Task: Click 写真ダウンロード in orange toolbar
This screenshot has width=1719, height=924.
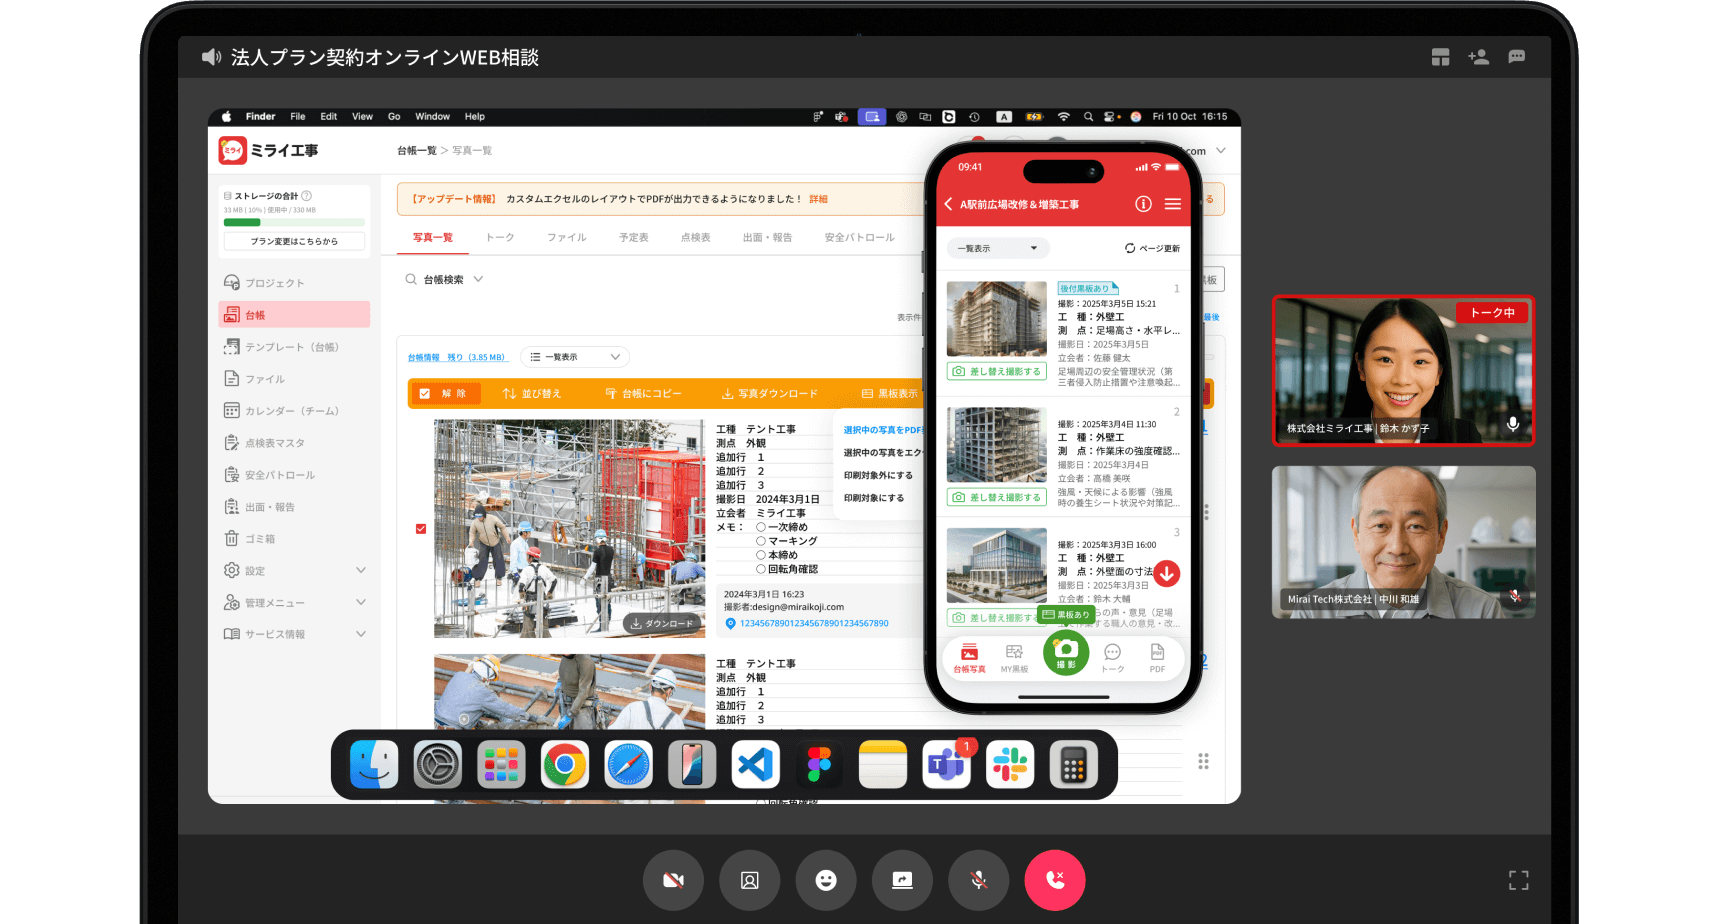Action: point(770,394)
